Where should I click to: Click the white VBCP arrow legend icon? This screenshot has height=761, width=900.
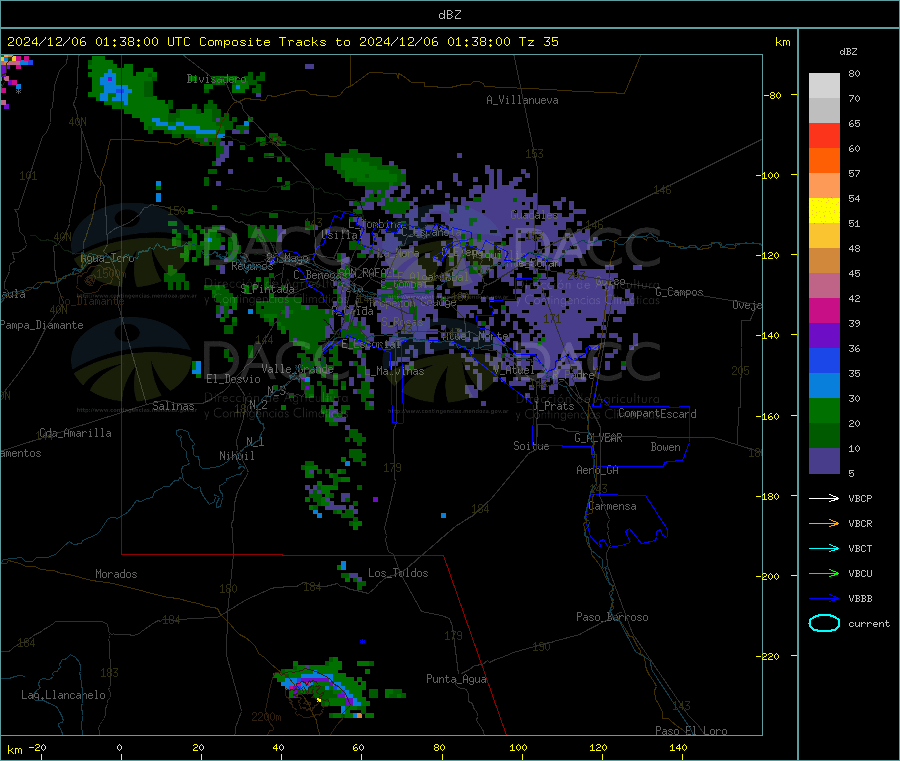point(824,498)
